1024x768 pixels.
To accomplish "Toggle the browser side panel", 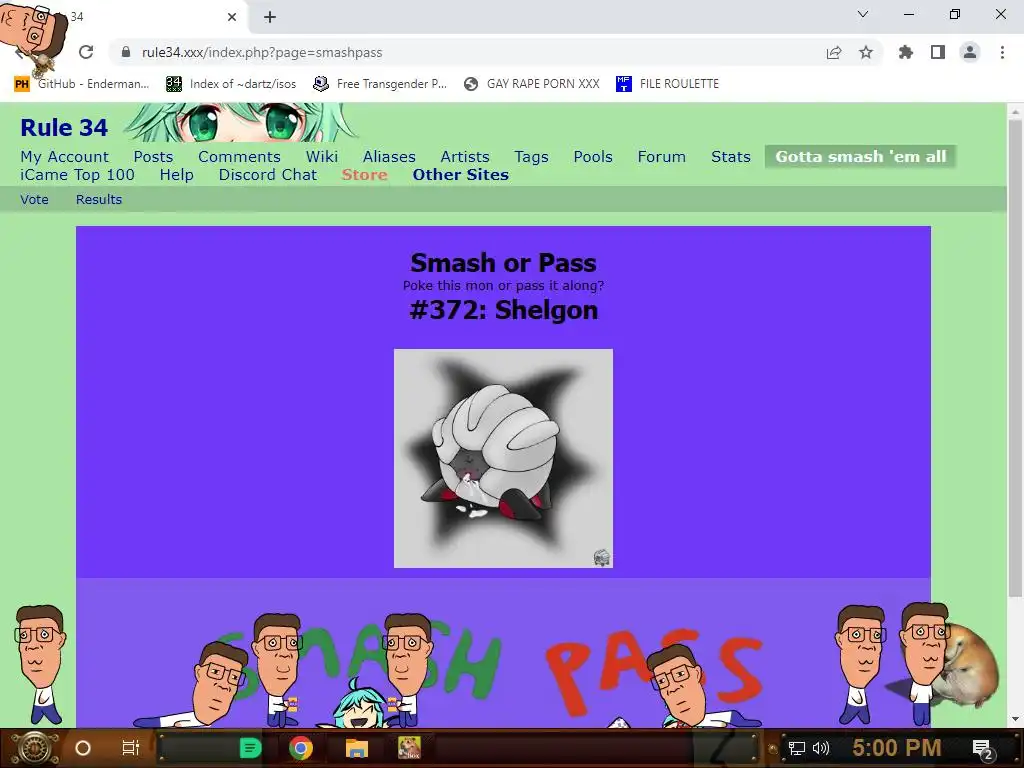I will [x=938, y=52].
